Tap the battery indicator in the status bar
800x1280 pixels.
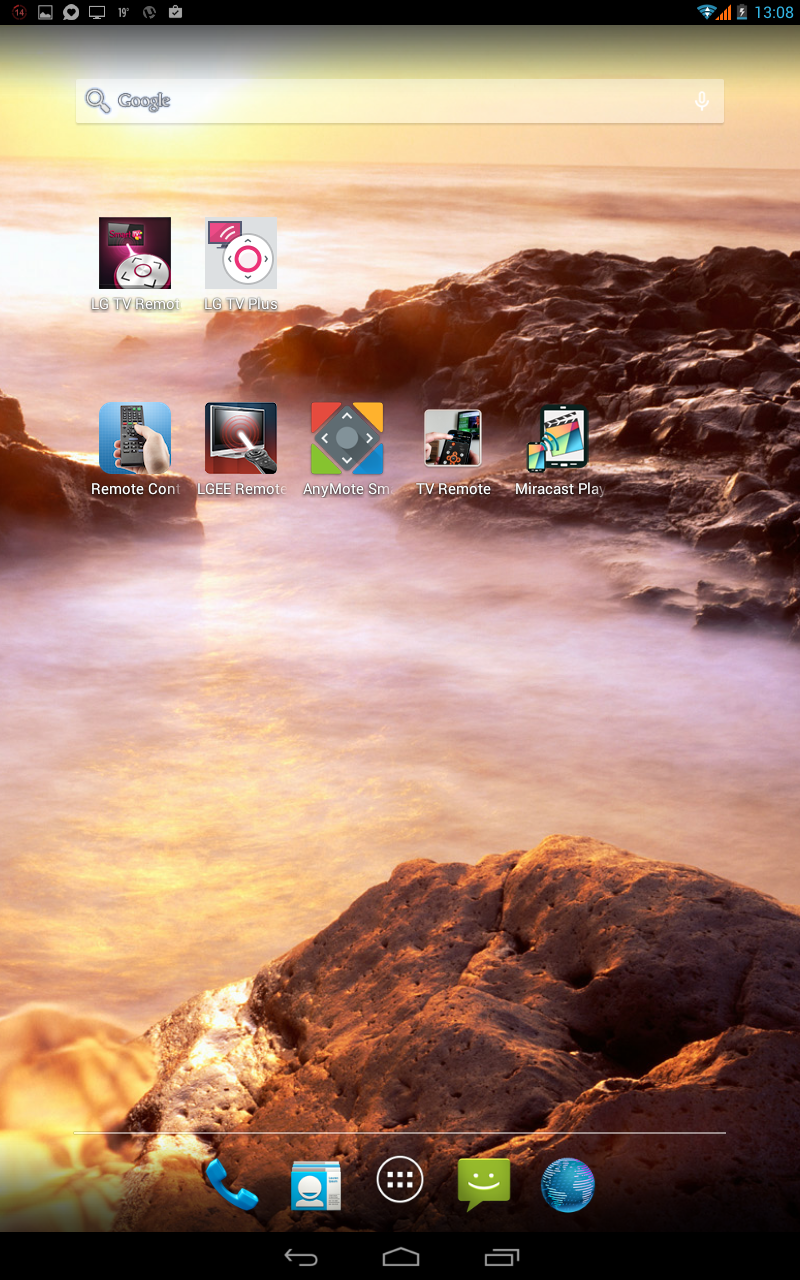pyautogui.click(x=742, y=12)
